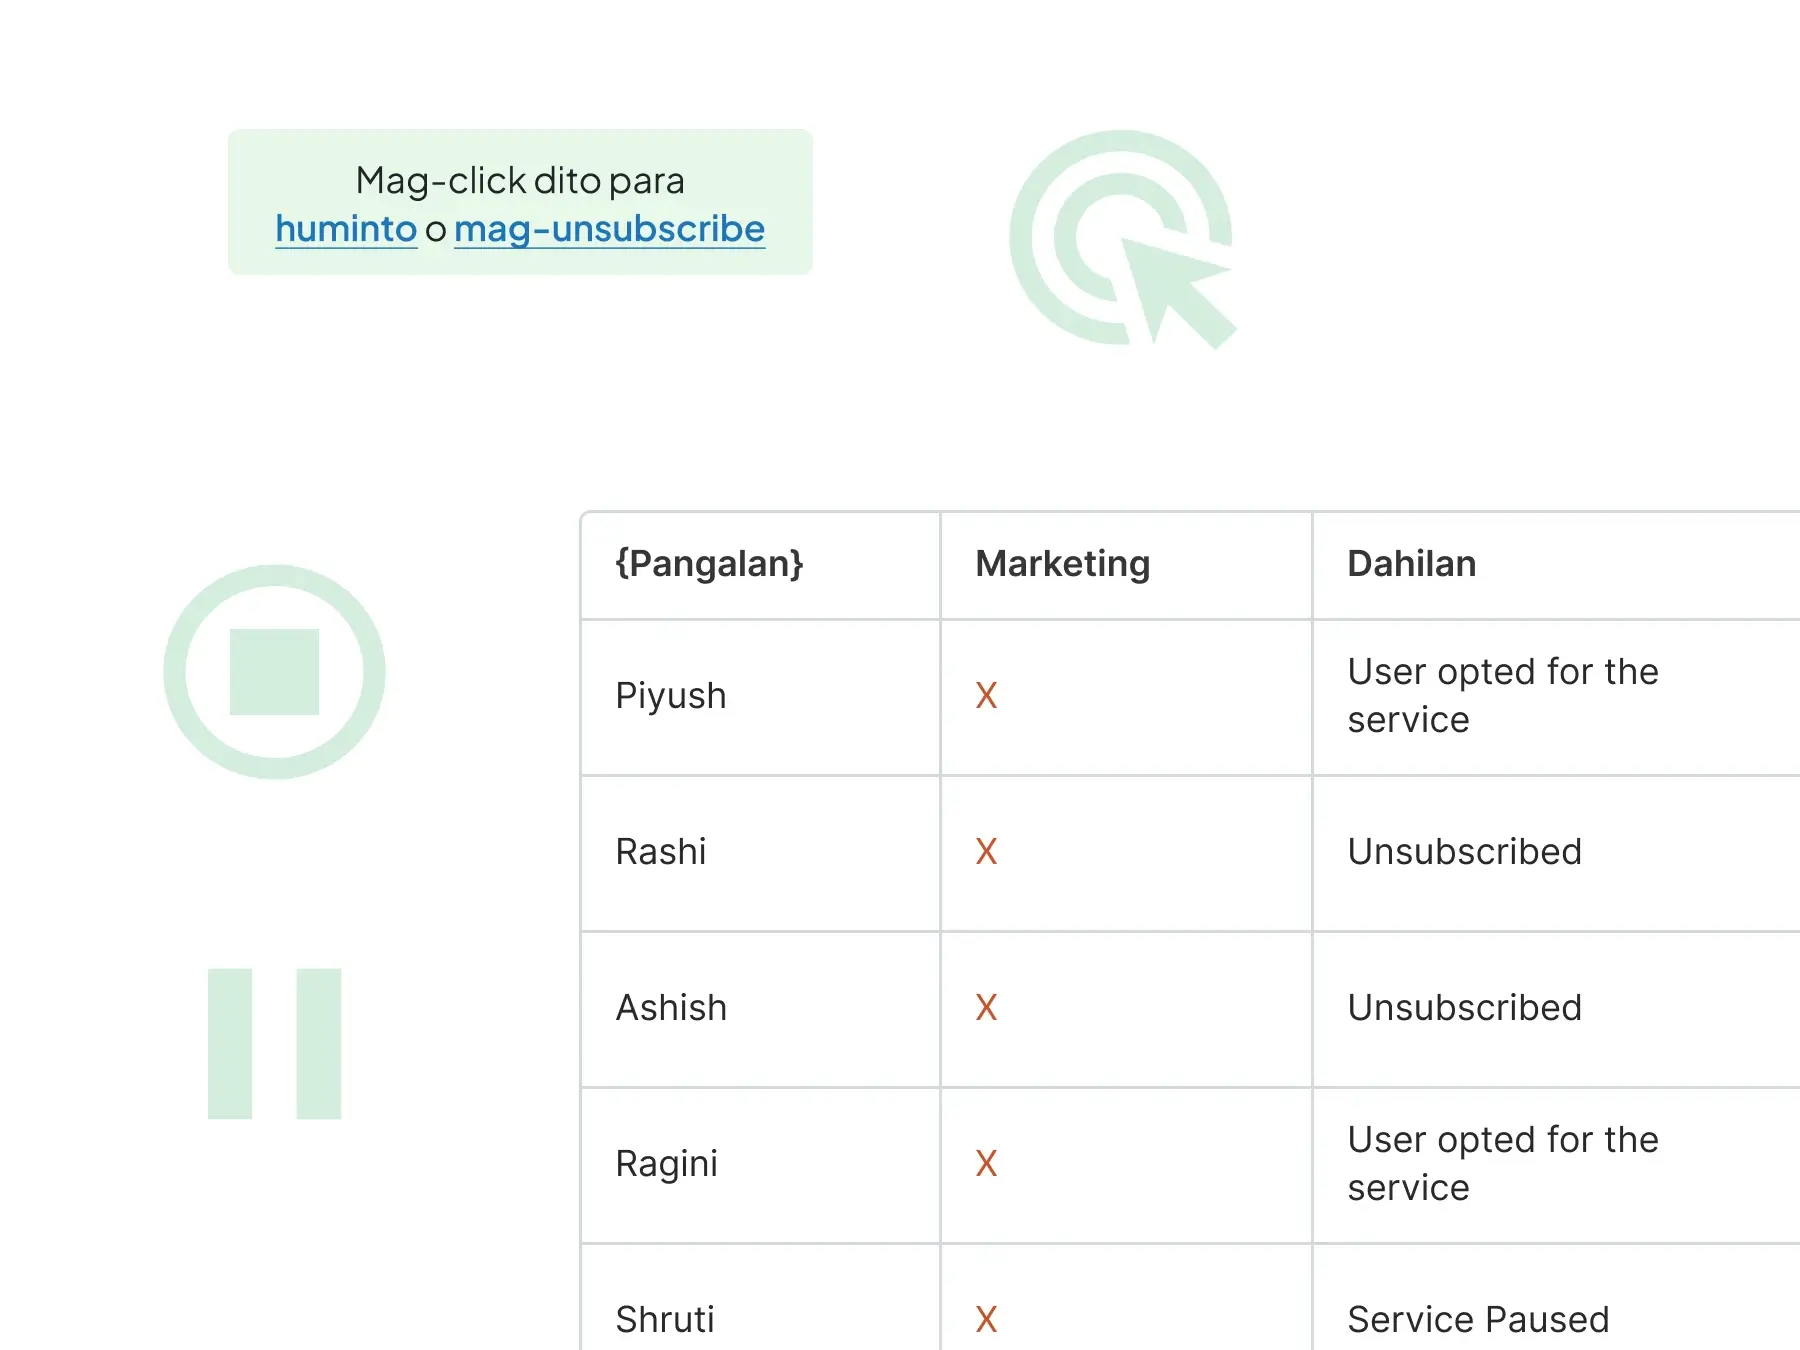Image resolution: width=1800 pixels, height=1350 pixels.
Task: Click the Rashi name cell
Action: pos(661,852)
